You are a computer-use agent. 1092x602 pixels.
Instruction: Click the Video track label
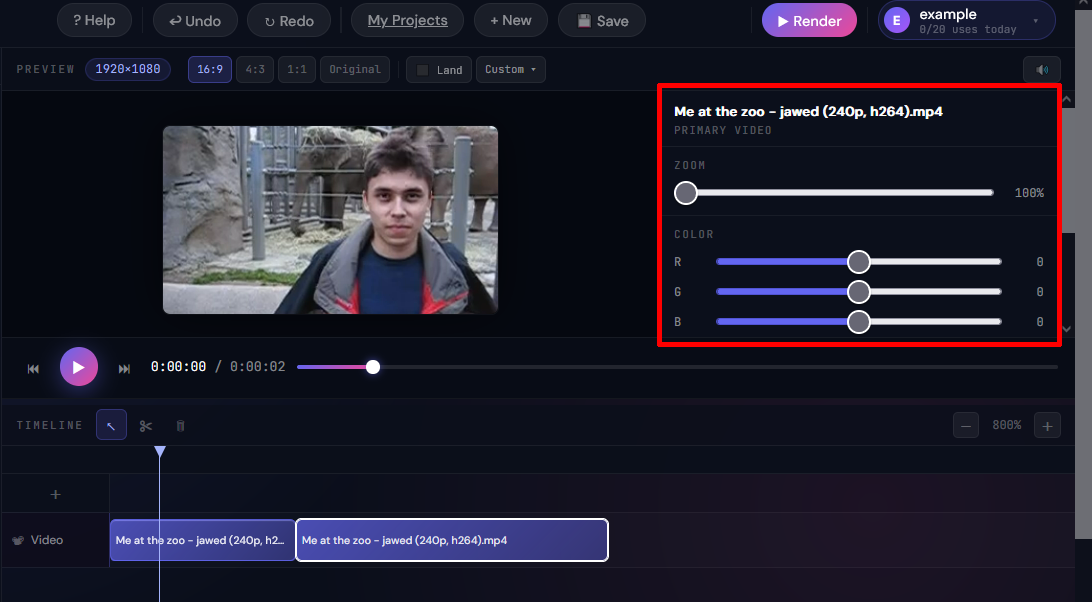click(47, 540)
